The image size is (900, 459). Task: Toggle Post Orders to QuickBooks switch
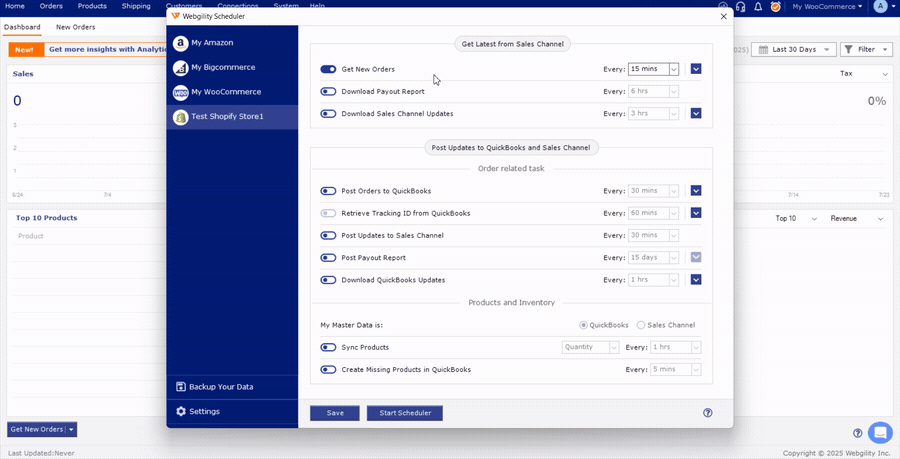328,190
